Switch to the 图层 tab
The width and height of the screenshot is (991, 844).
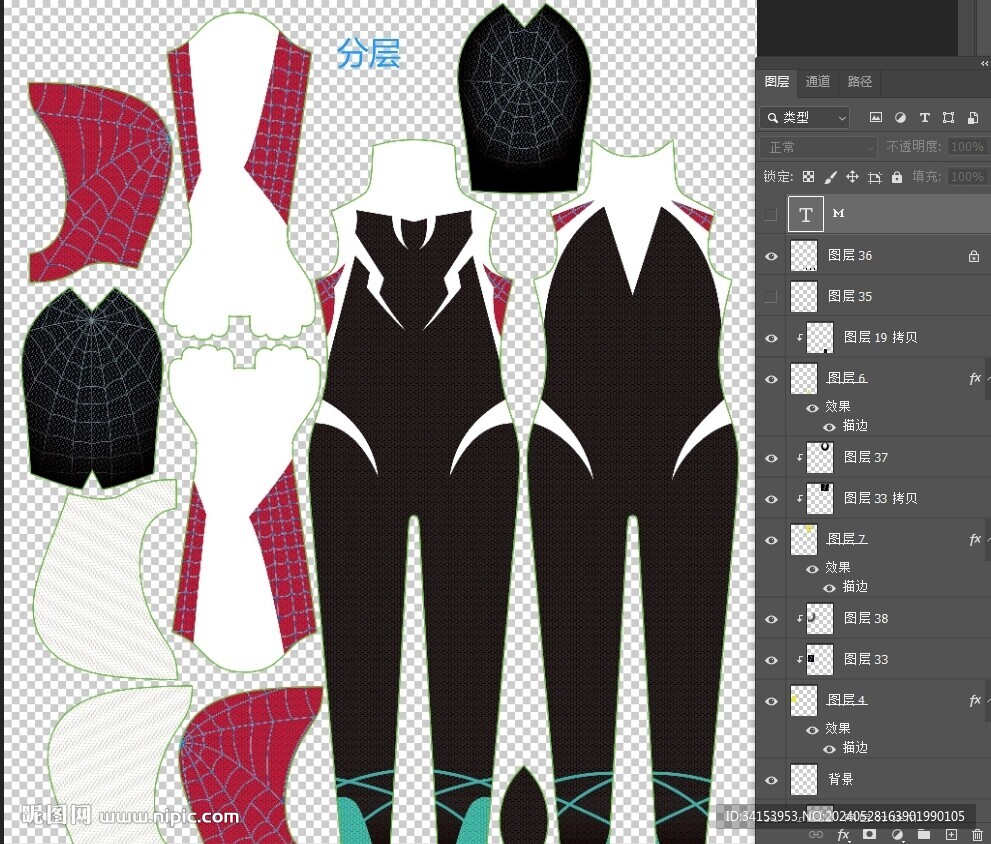click(x=777, y=82)
